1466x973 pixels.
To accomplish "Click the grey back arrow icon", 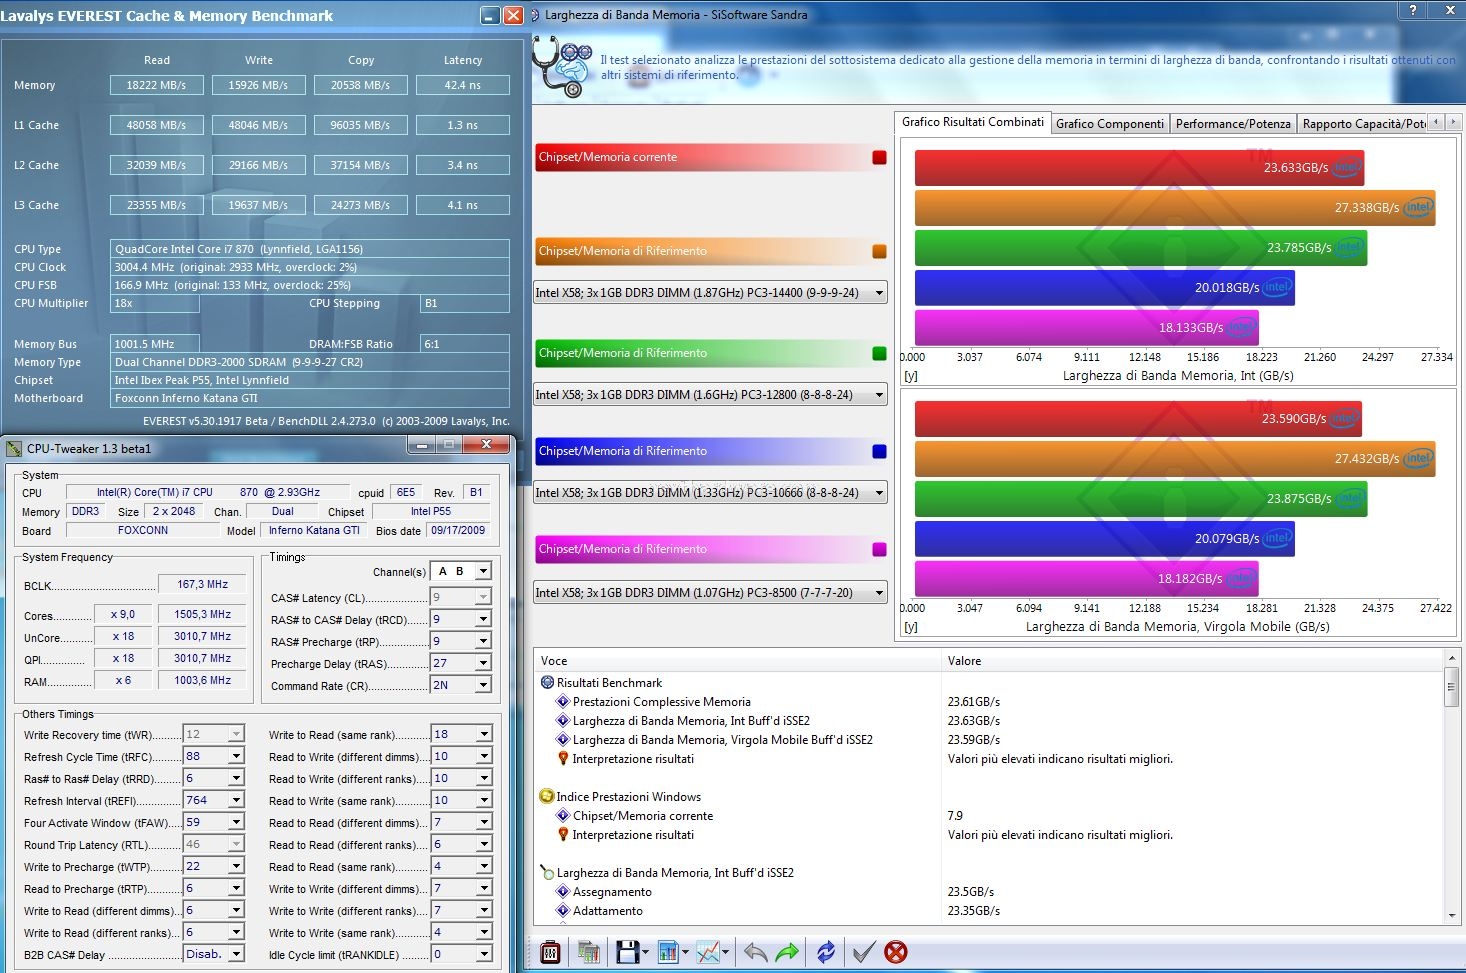I will coord(756,952).
